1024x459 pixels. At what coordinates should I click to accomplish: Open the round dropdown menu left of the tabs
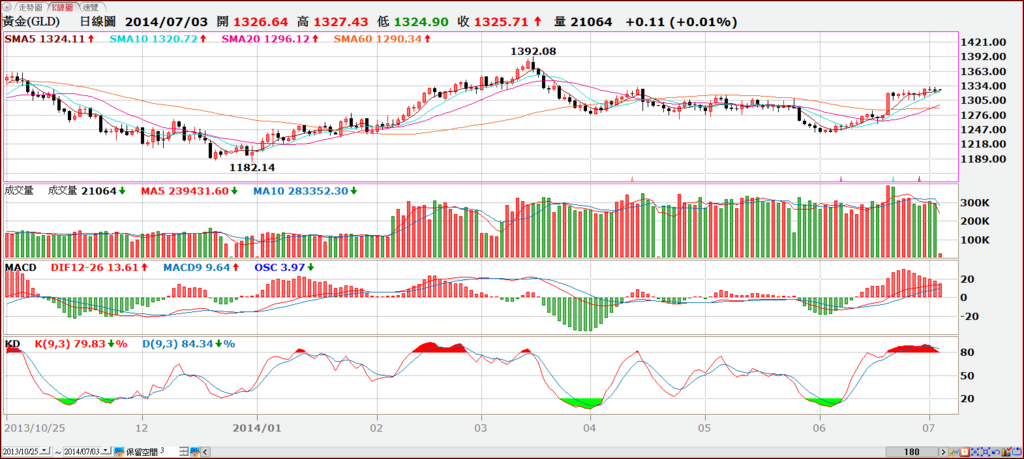[x=6, y=6]
